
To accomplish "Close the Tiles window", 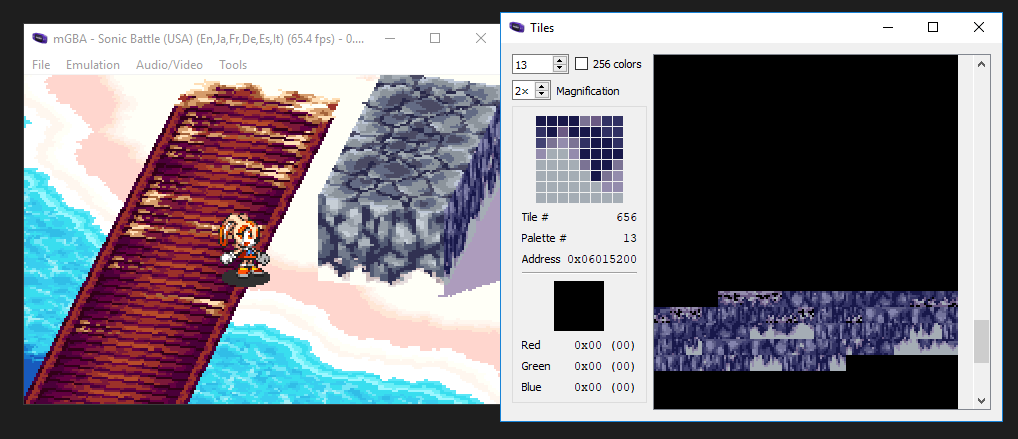I will point(979,27).
